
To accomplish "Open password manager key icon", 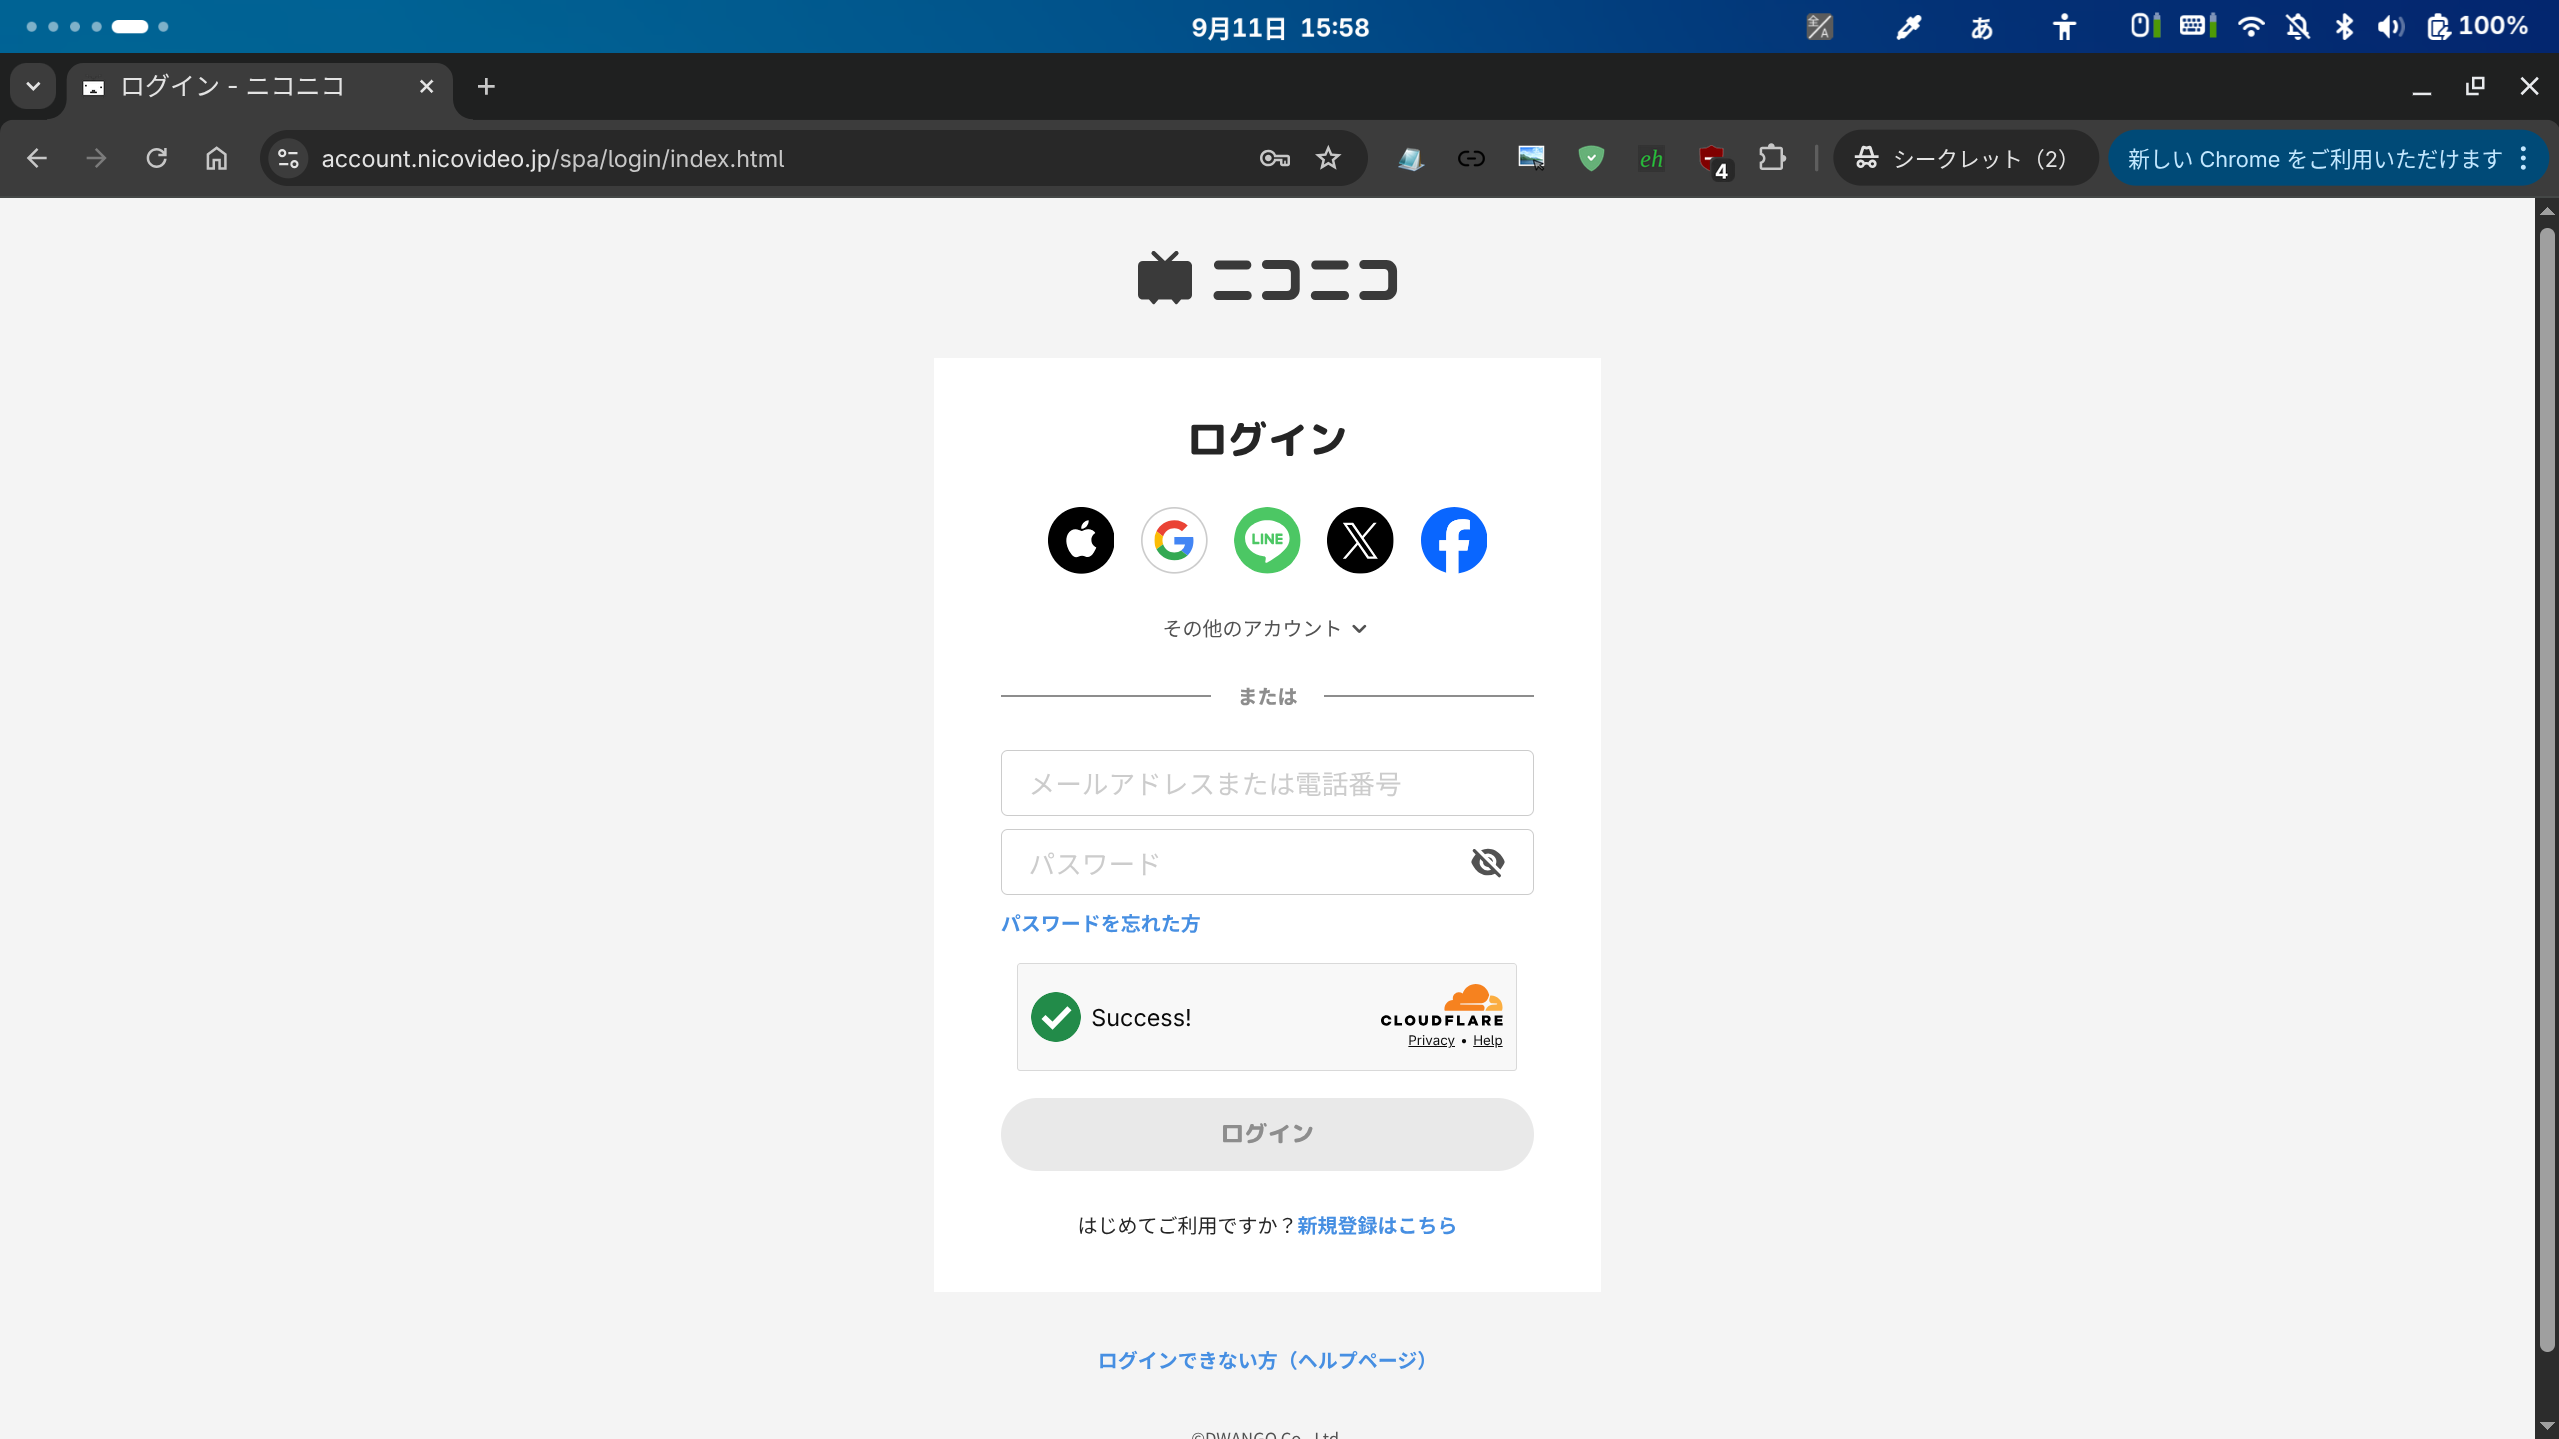I will coord(1274,158).
